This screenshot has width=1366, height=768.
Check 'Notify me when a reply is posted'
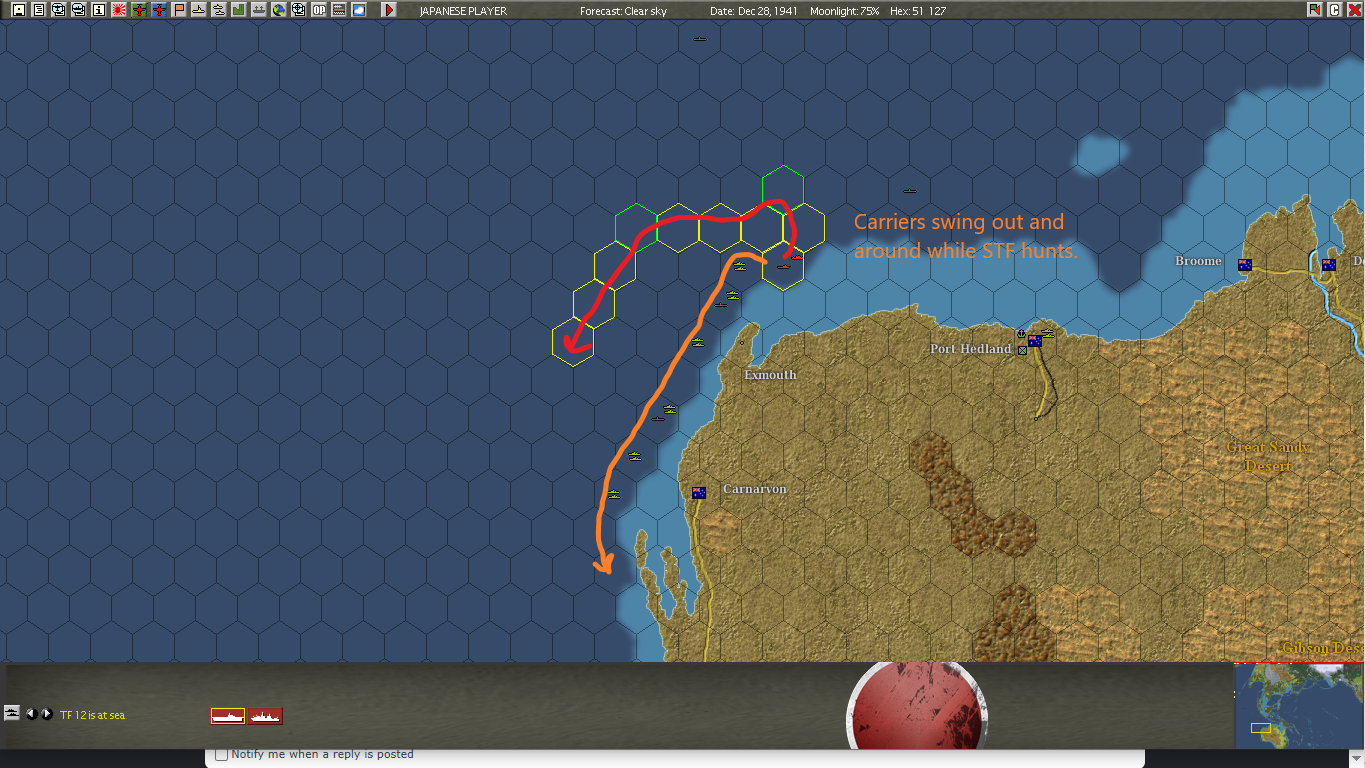(x=222, y=755)
